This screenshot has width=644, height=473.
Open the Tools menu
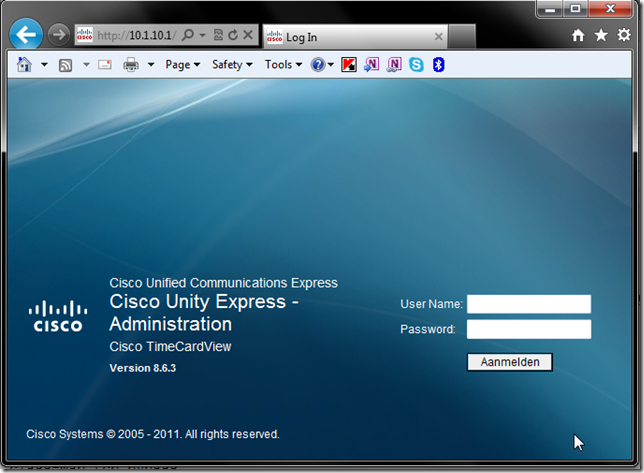283,64
